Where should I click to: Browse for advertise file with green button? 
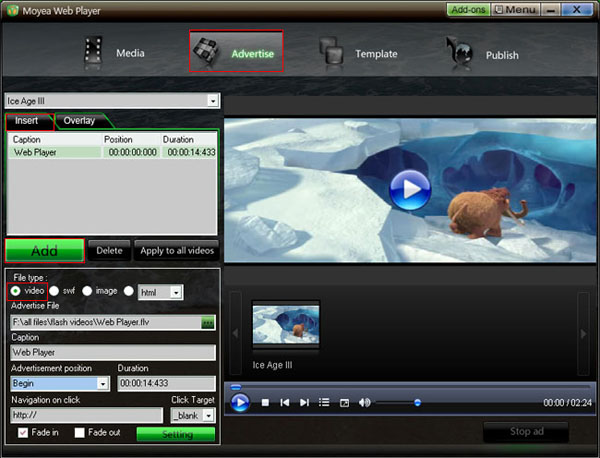(x=208, y=323)
